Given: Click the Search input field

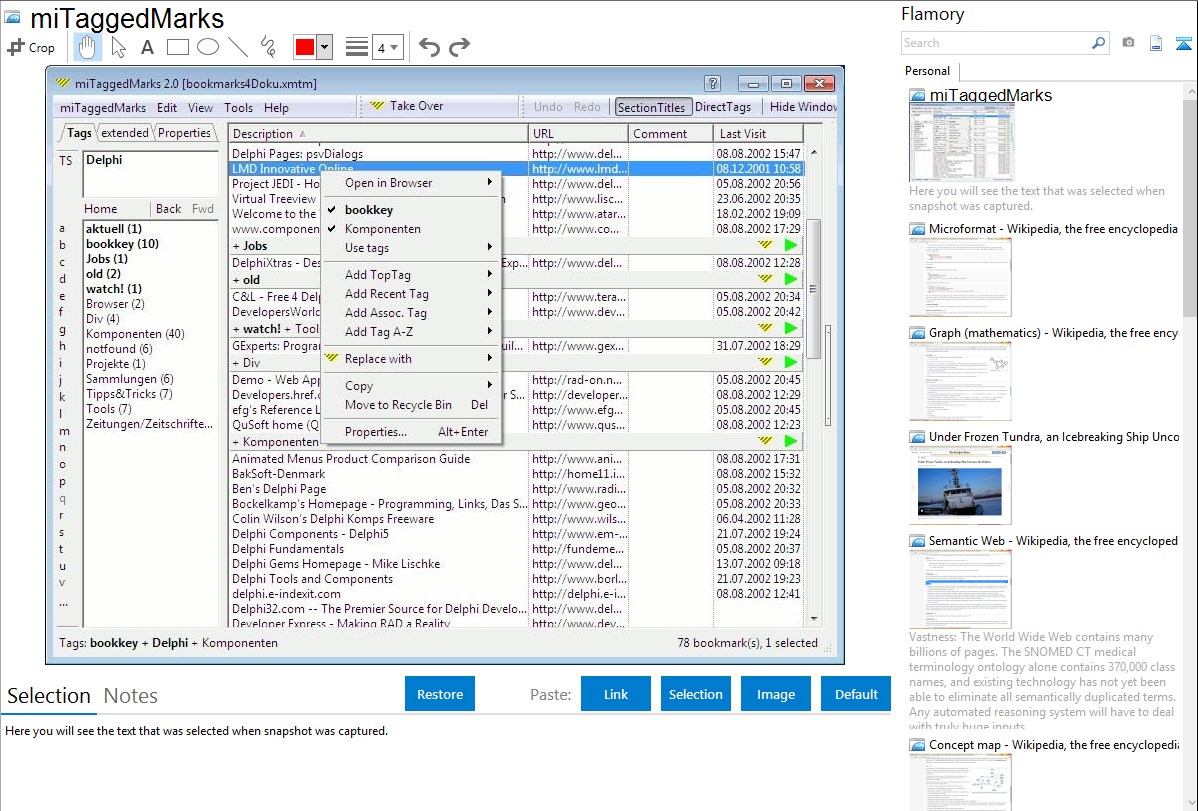Looking at the screenshot, I should coord(995,43).
